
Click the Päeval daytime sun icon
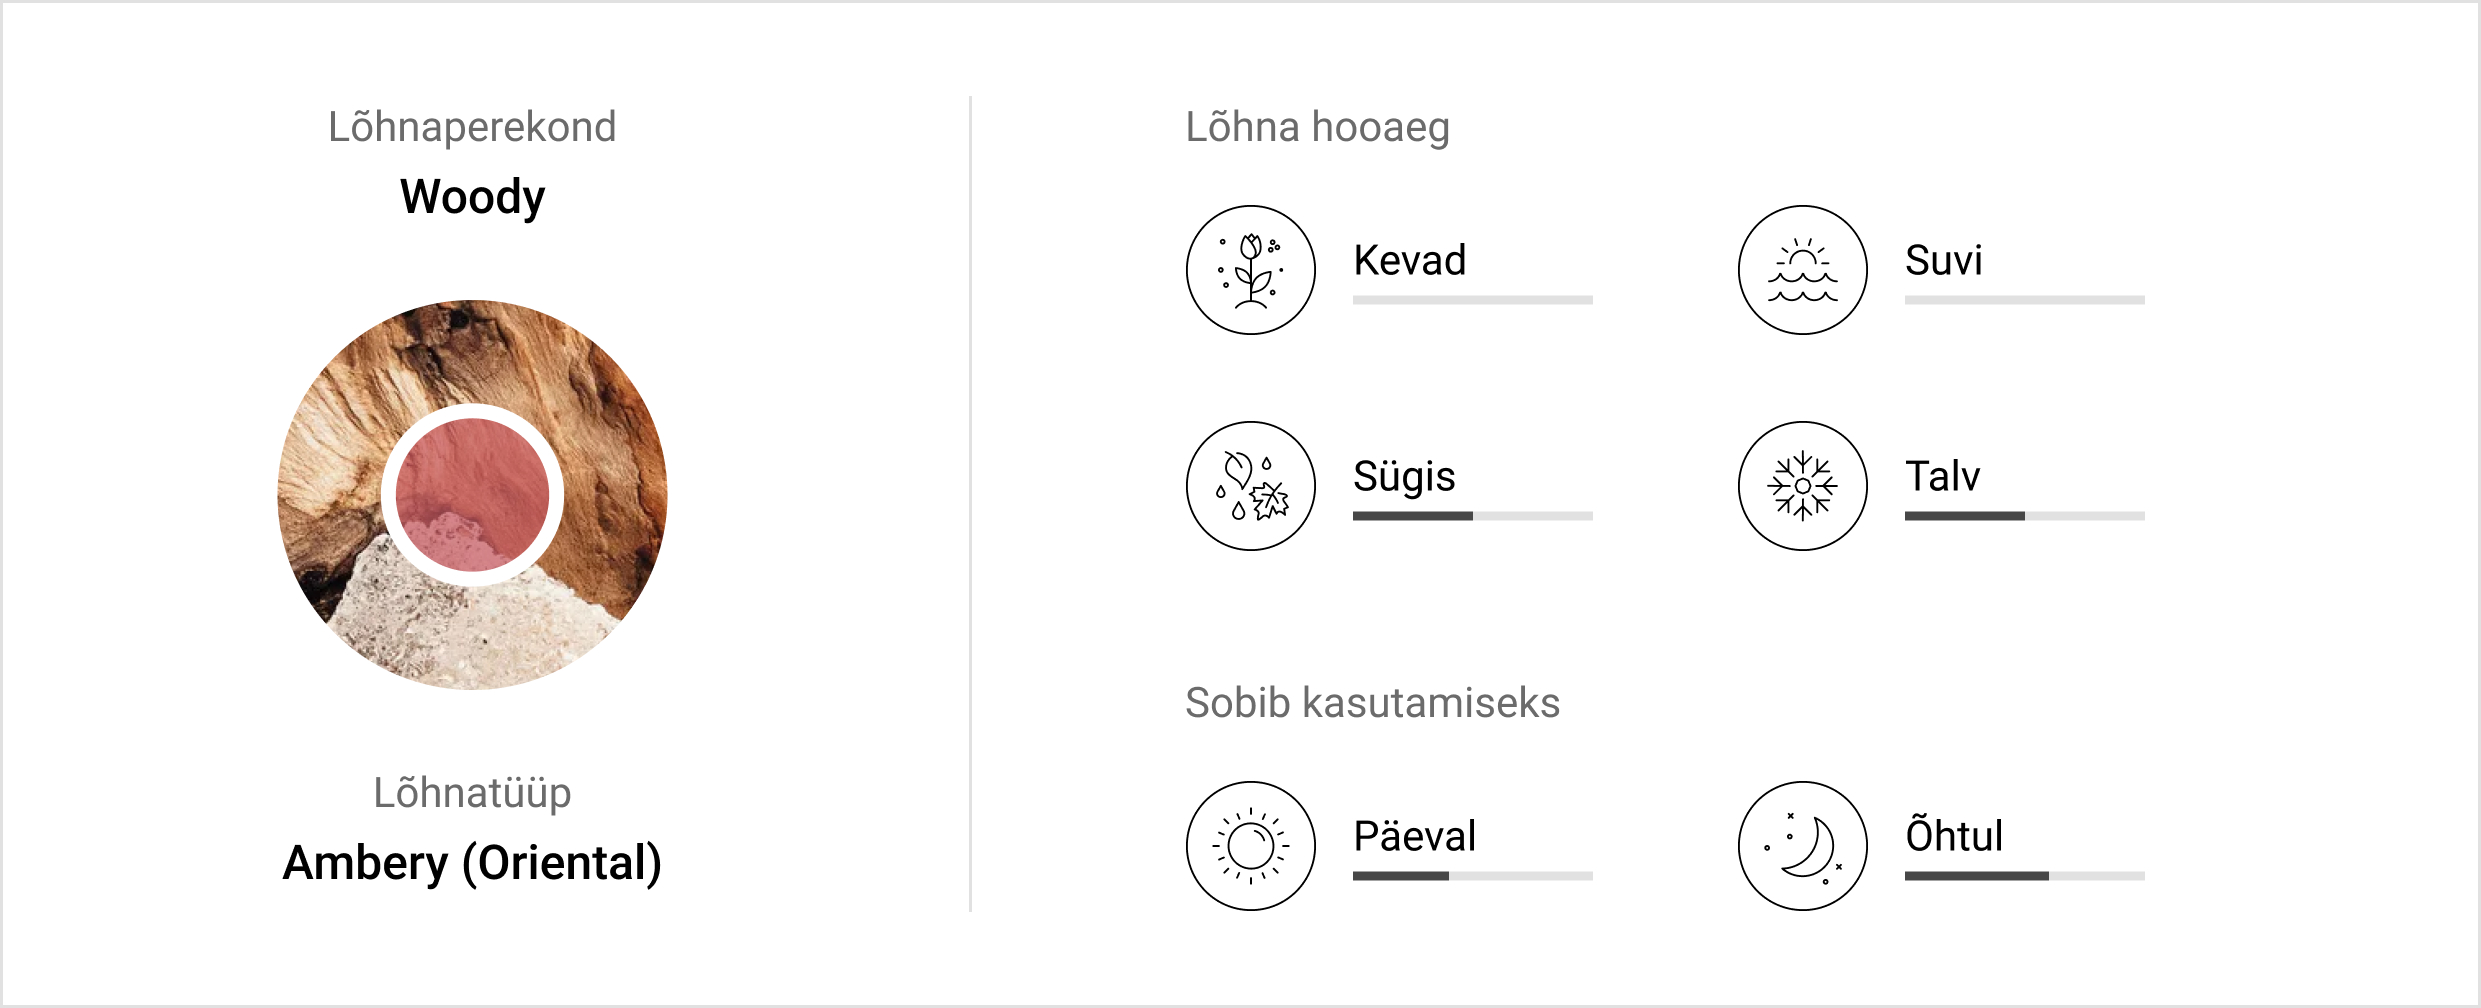[1250, 846]
